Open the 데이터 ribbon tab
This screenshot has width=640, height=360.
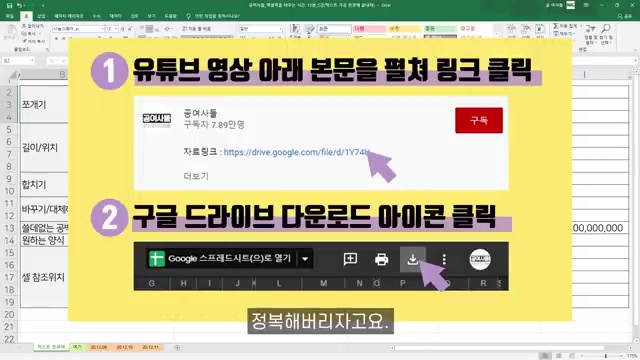point(116,16)
